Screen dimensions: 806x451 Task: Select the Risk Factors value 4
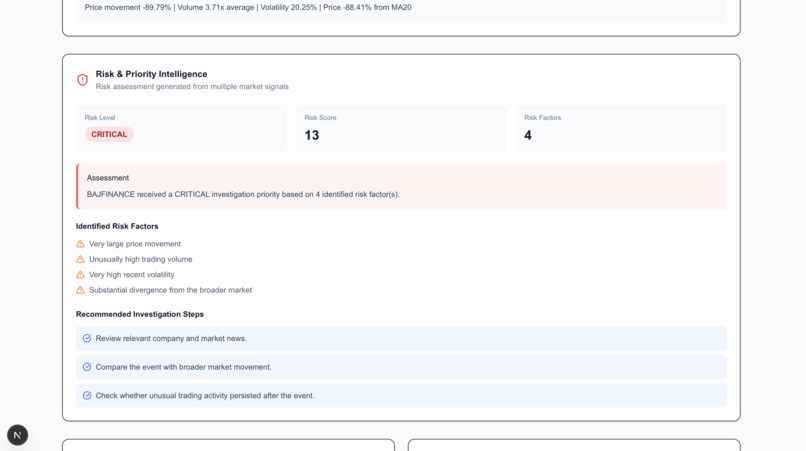(528, 135)
